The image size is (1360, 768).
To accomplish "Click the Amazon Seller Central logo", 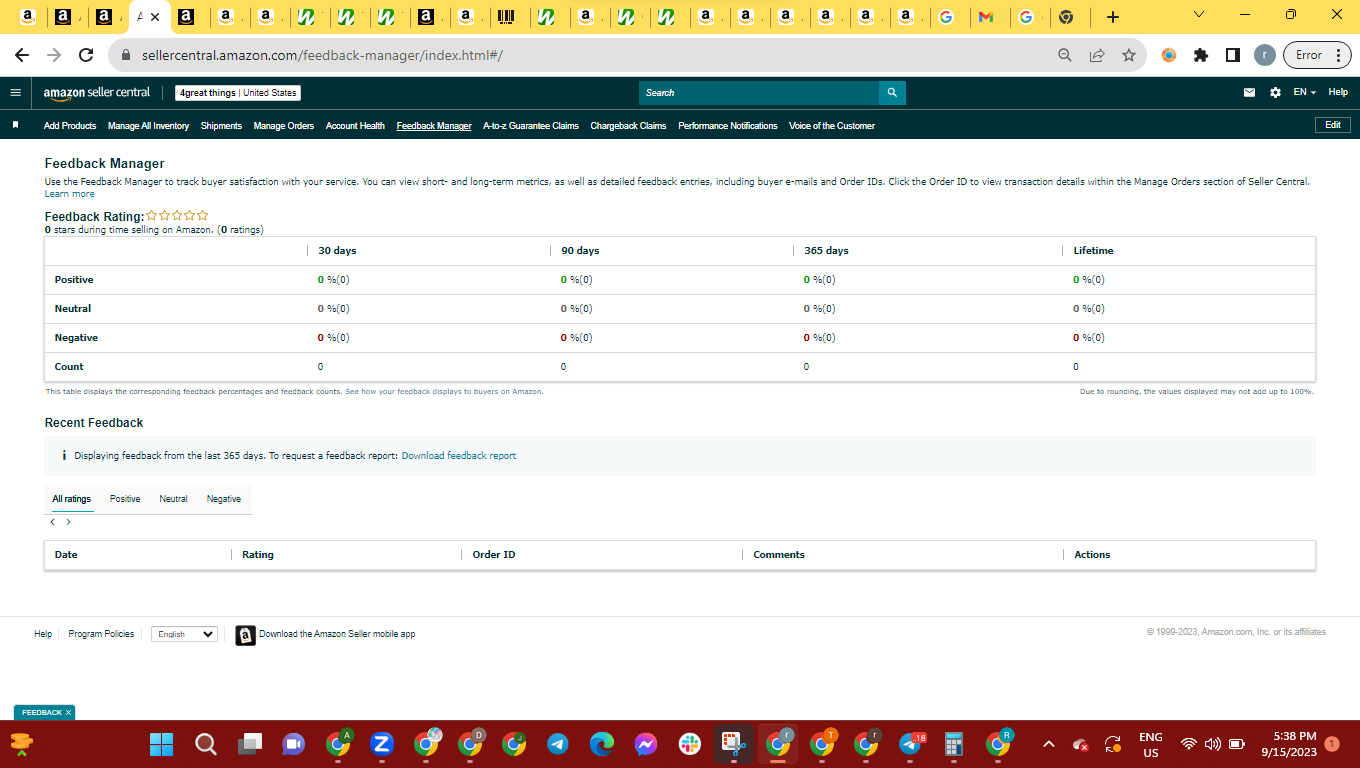I will click(x=97, y=92).
